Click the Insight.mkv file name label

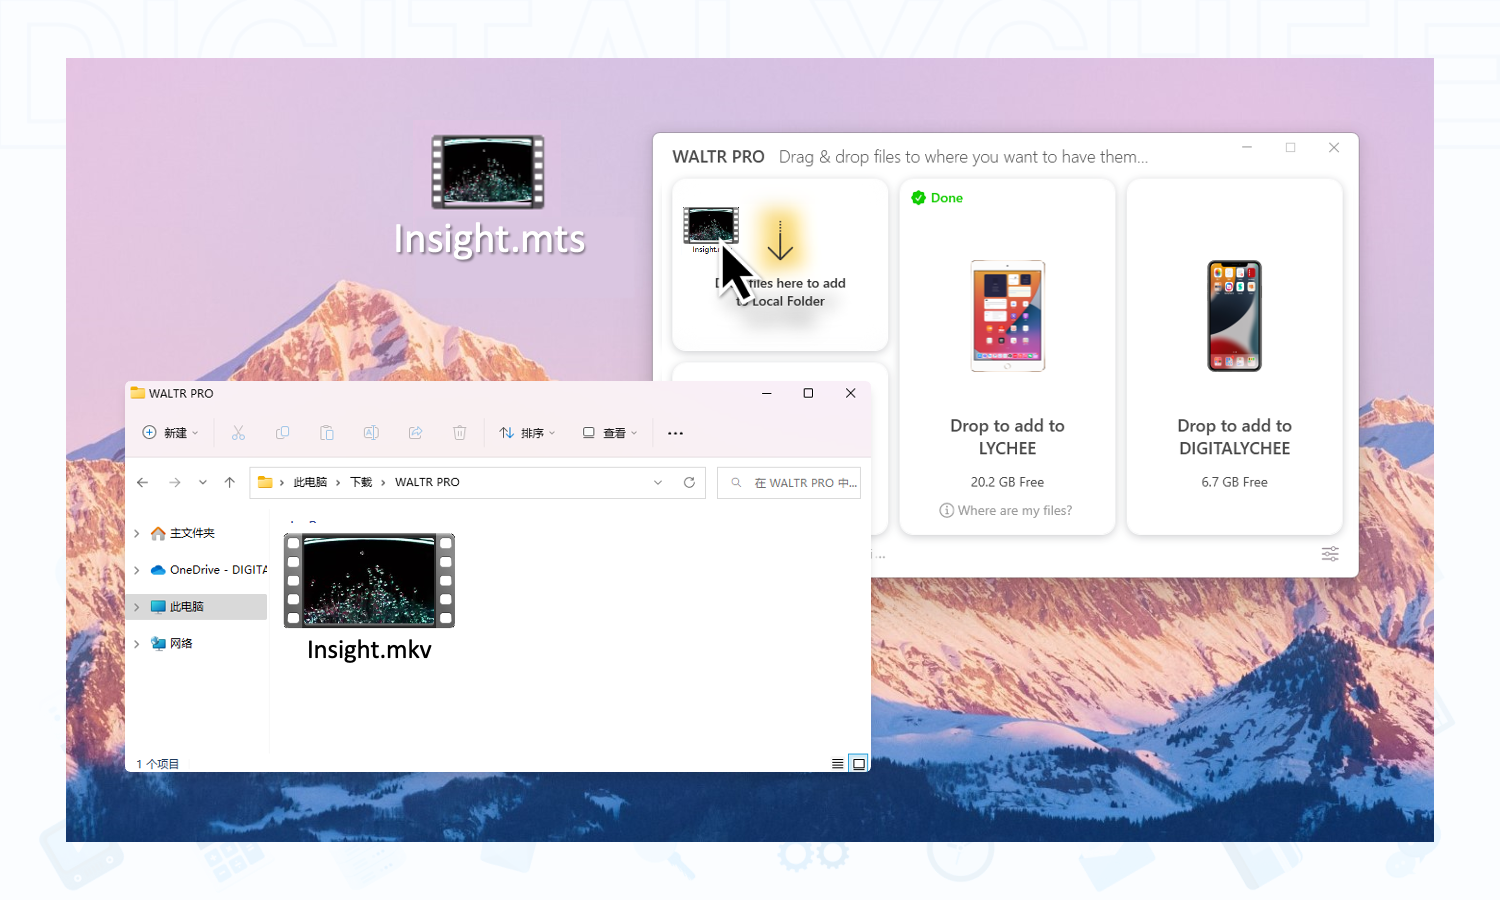(x=369, y=650)
